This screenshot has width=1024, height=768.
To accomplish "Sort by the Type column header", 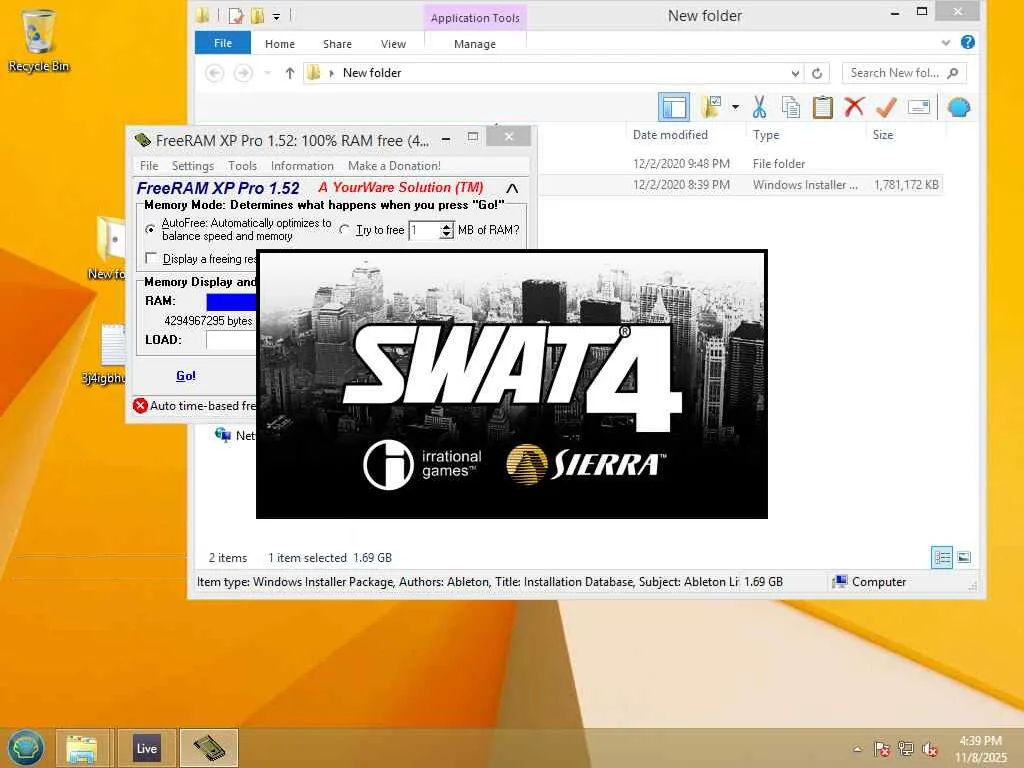I will [766, 135].
